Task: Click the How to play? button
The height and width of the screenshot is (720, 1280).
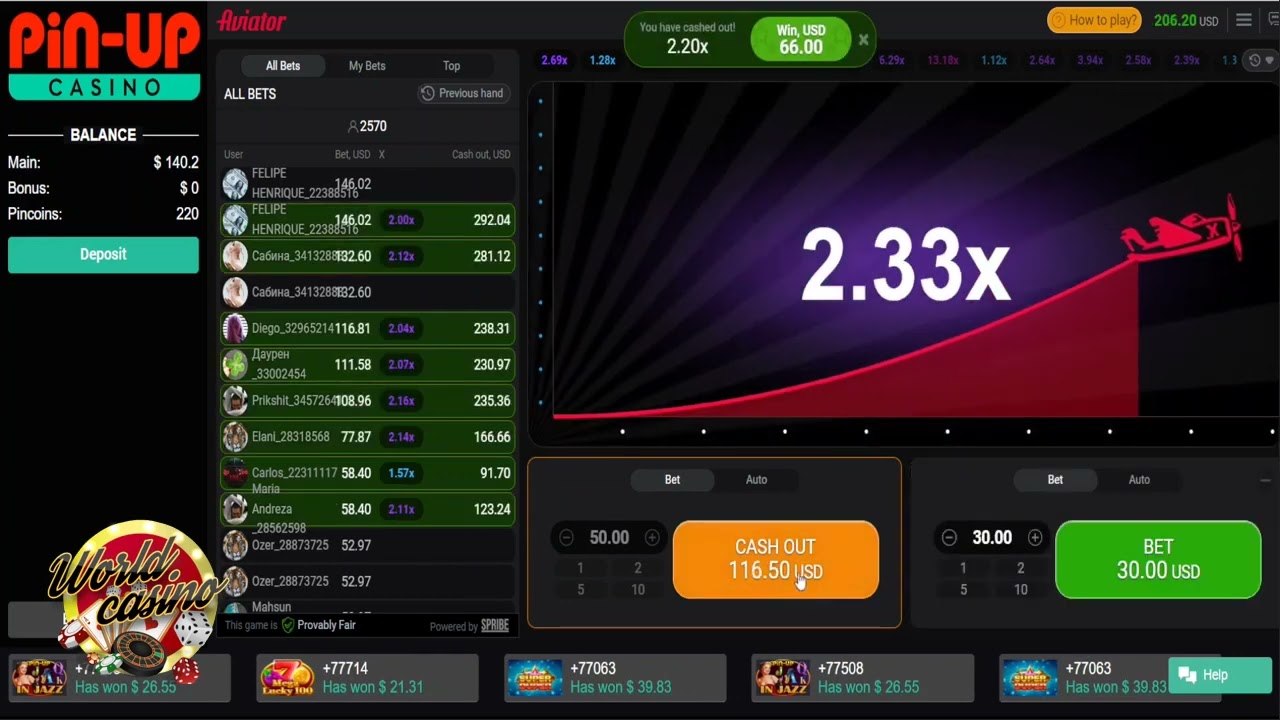Action: coord(1094,20)
